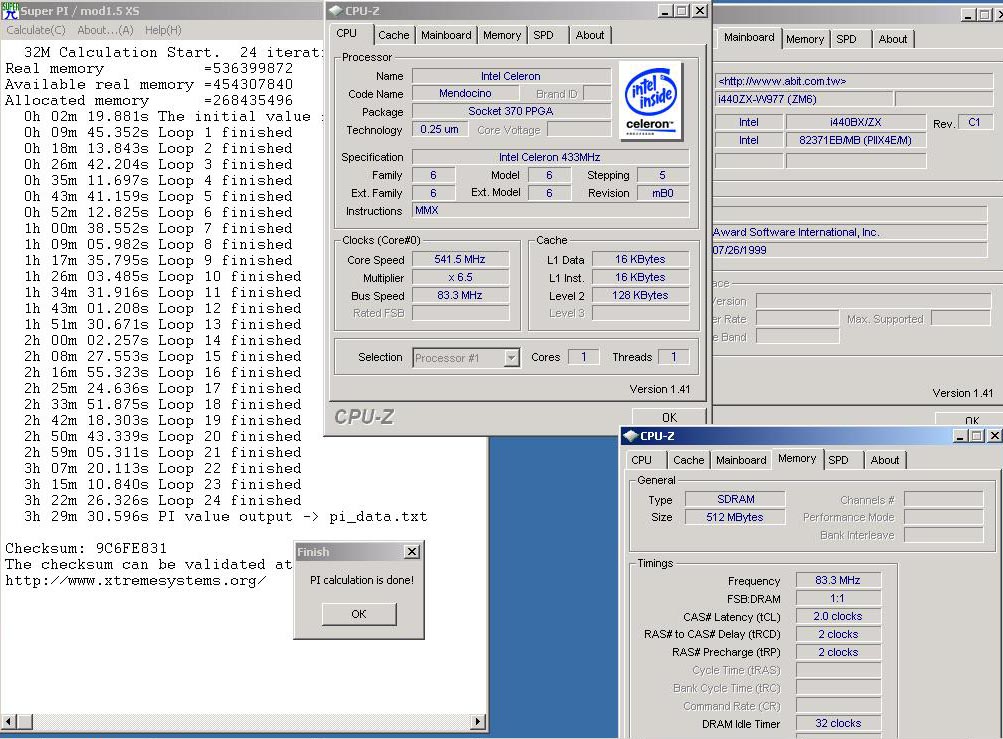
Task: Click the Loop 1 finished line
Action: pyautogui.click(x=158, y=132)
